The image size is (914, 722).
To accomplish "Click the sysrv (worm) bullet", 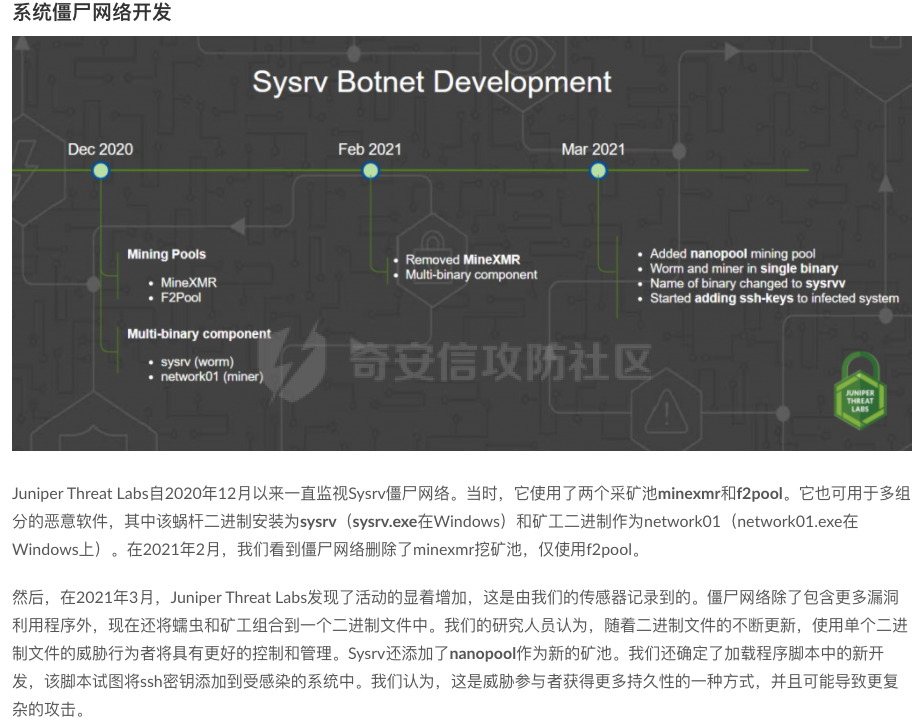I will click(197, 362).
